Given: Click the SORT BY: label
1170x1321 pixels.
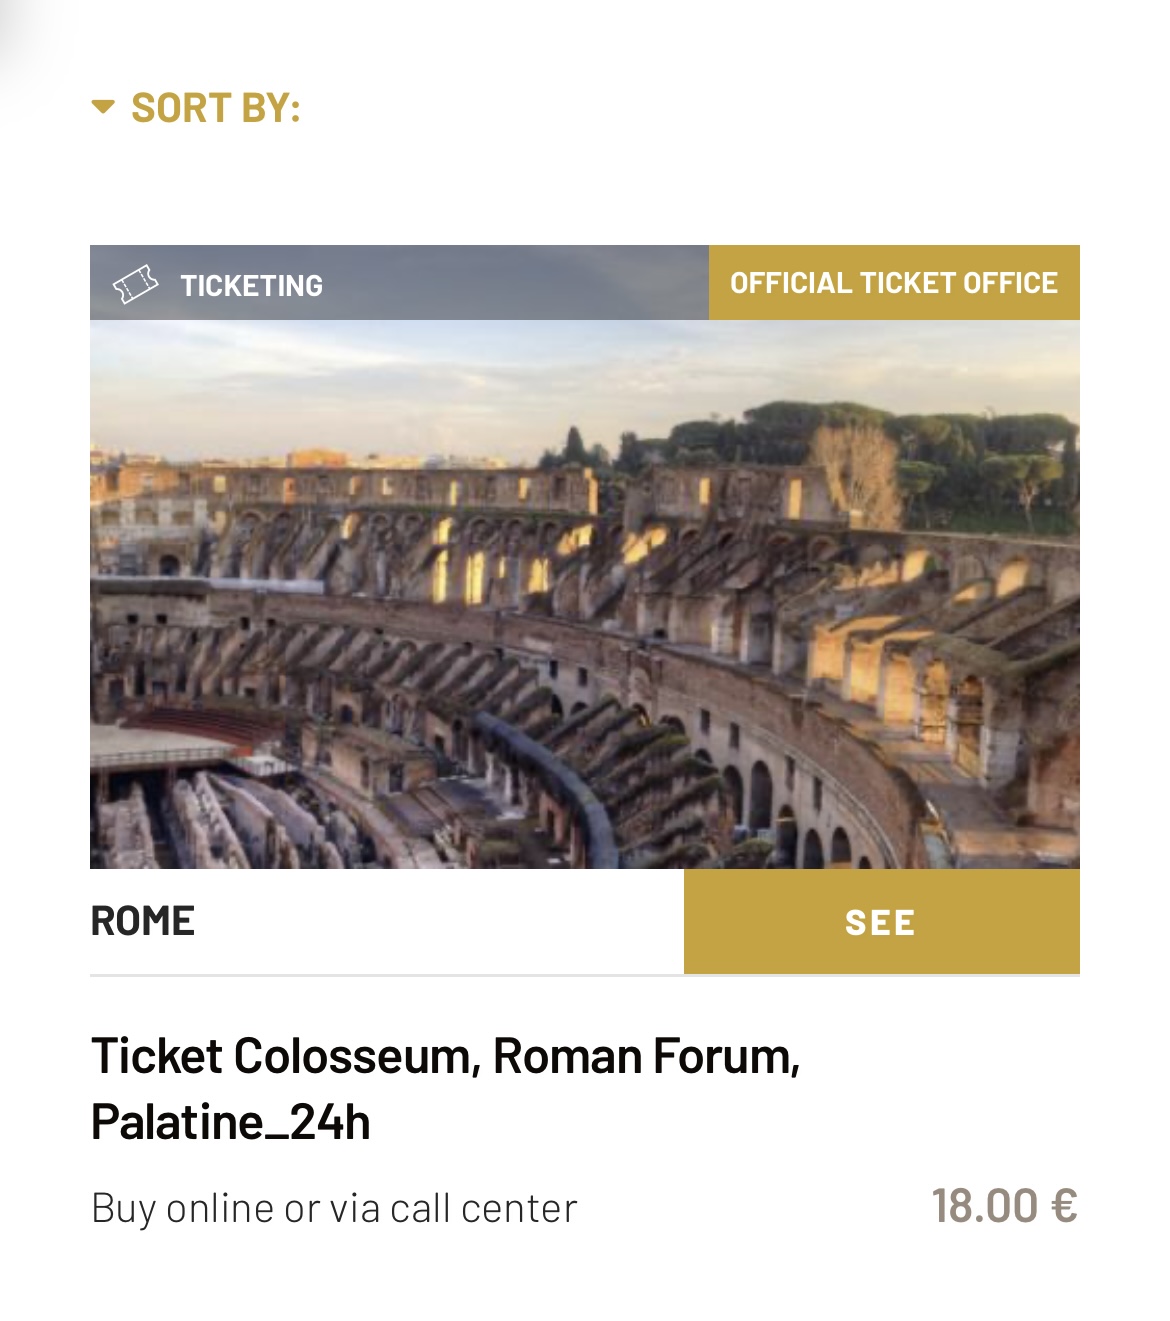Looking at the screenshot, I should click(x=215, y=108).
